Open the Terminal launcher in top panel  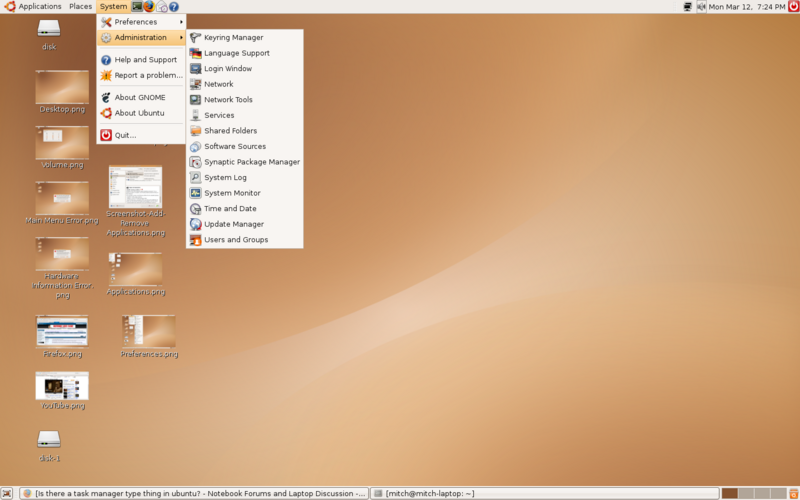click(x=137, y=7)
